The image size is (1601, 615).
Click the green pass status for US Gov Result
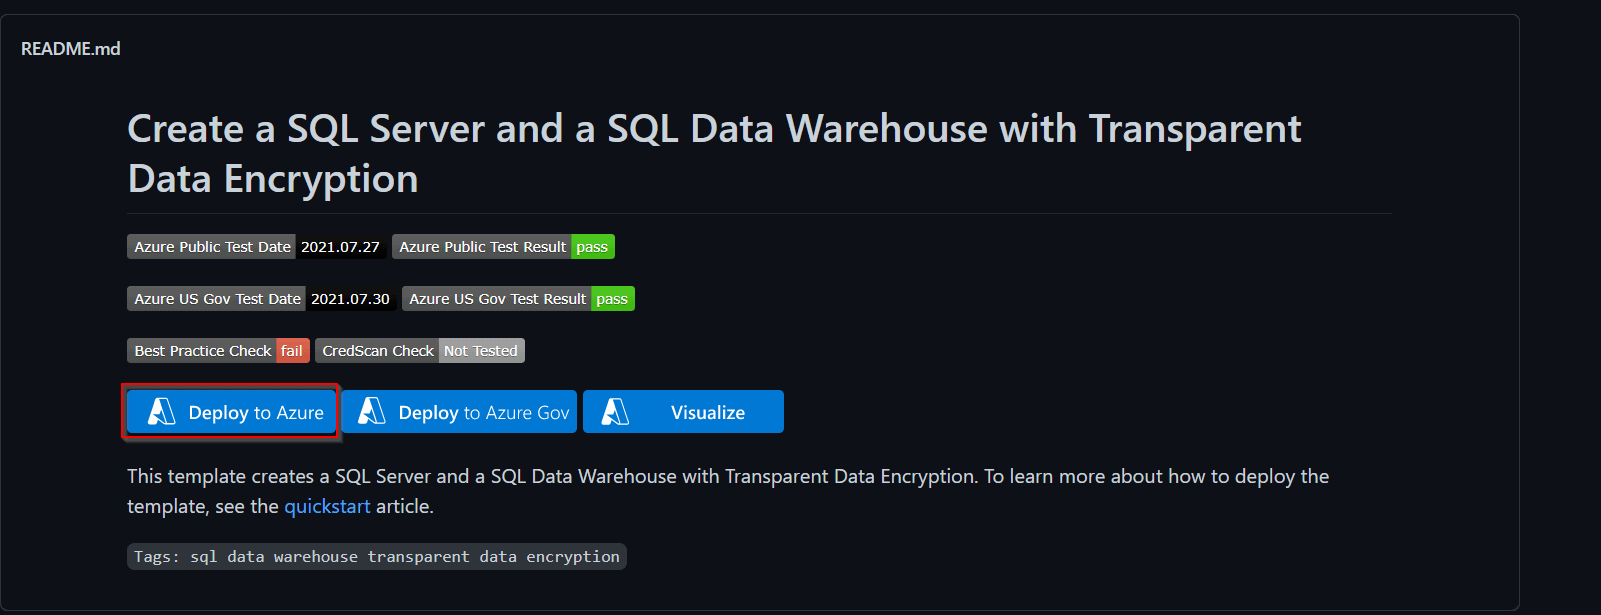[612, 299]
